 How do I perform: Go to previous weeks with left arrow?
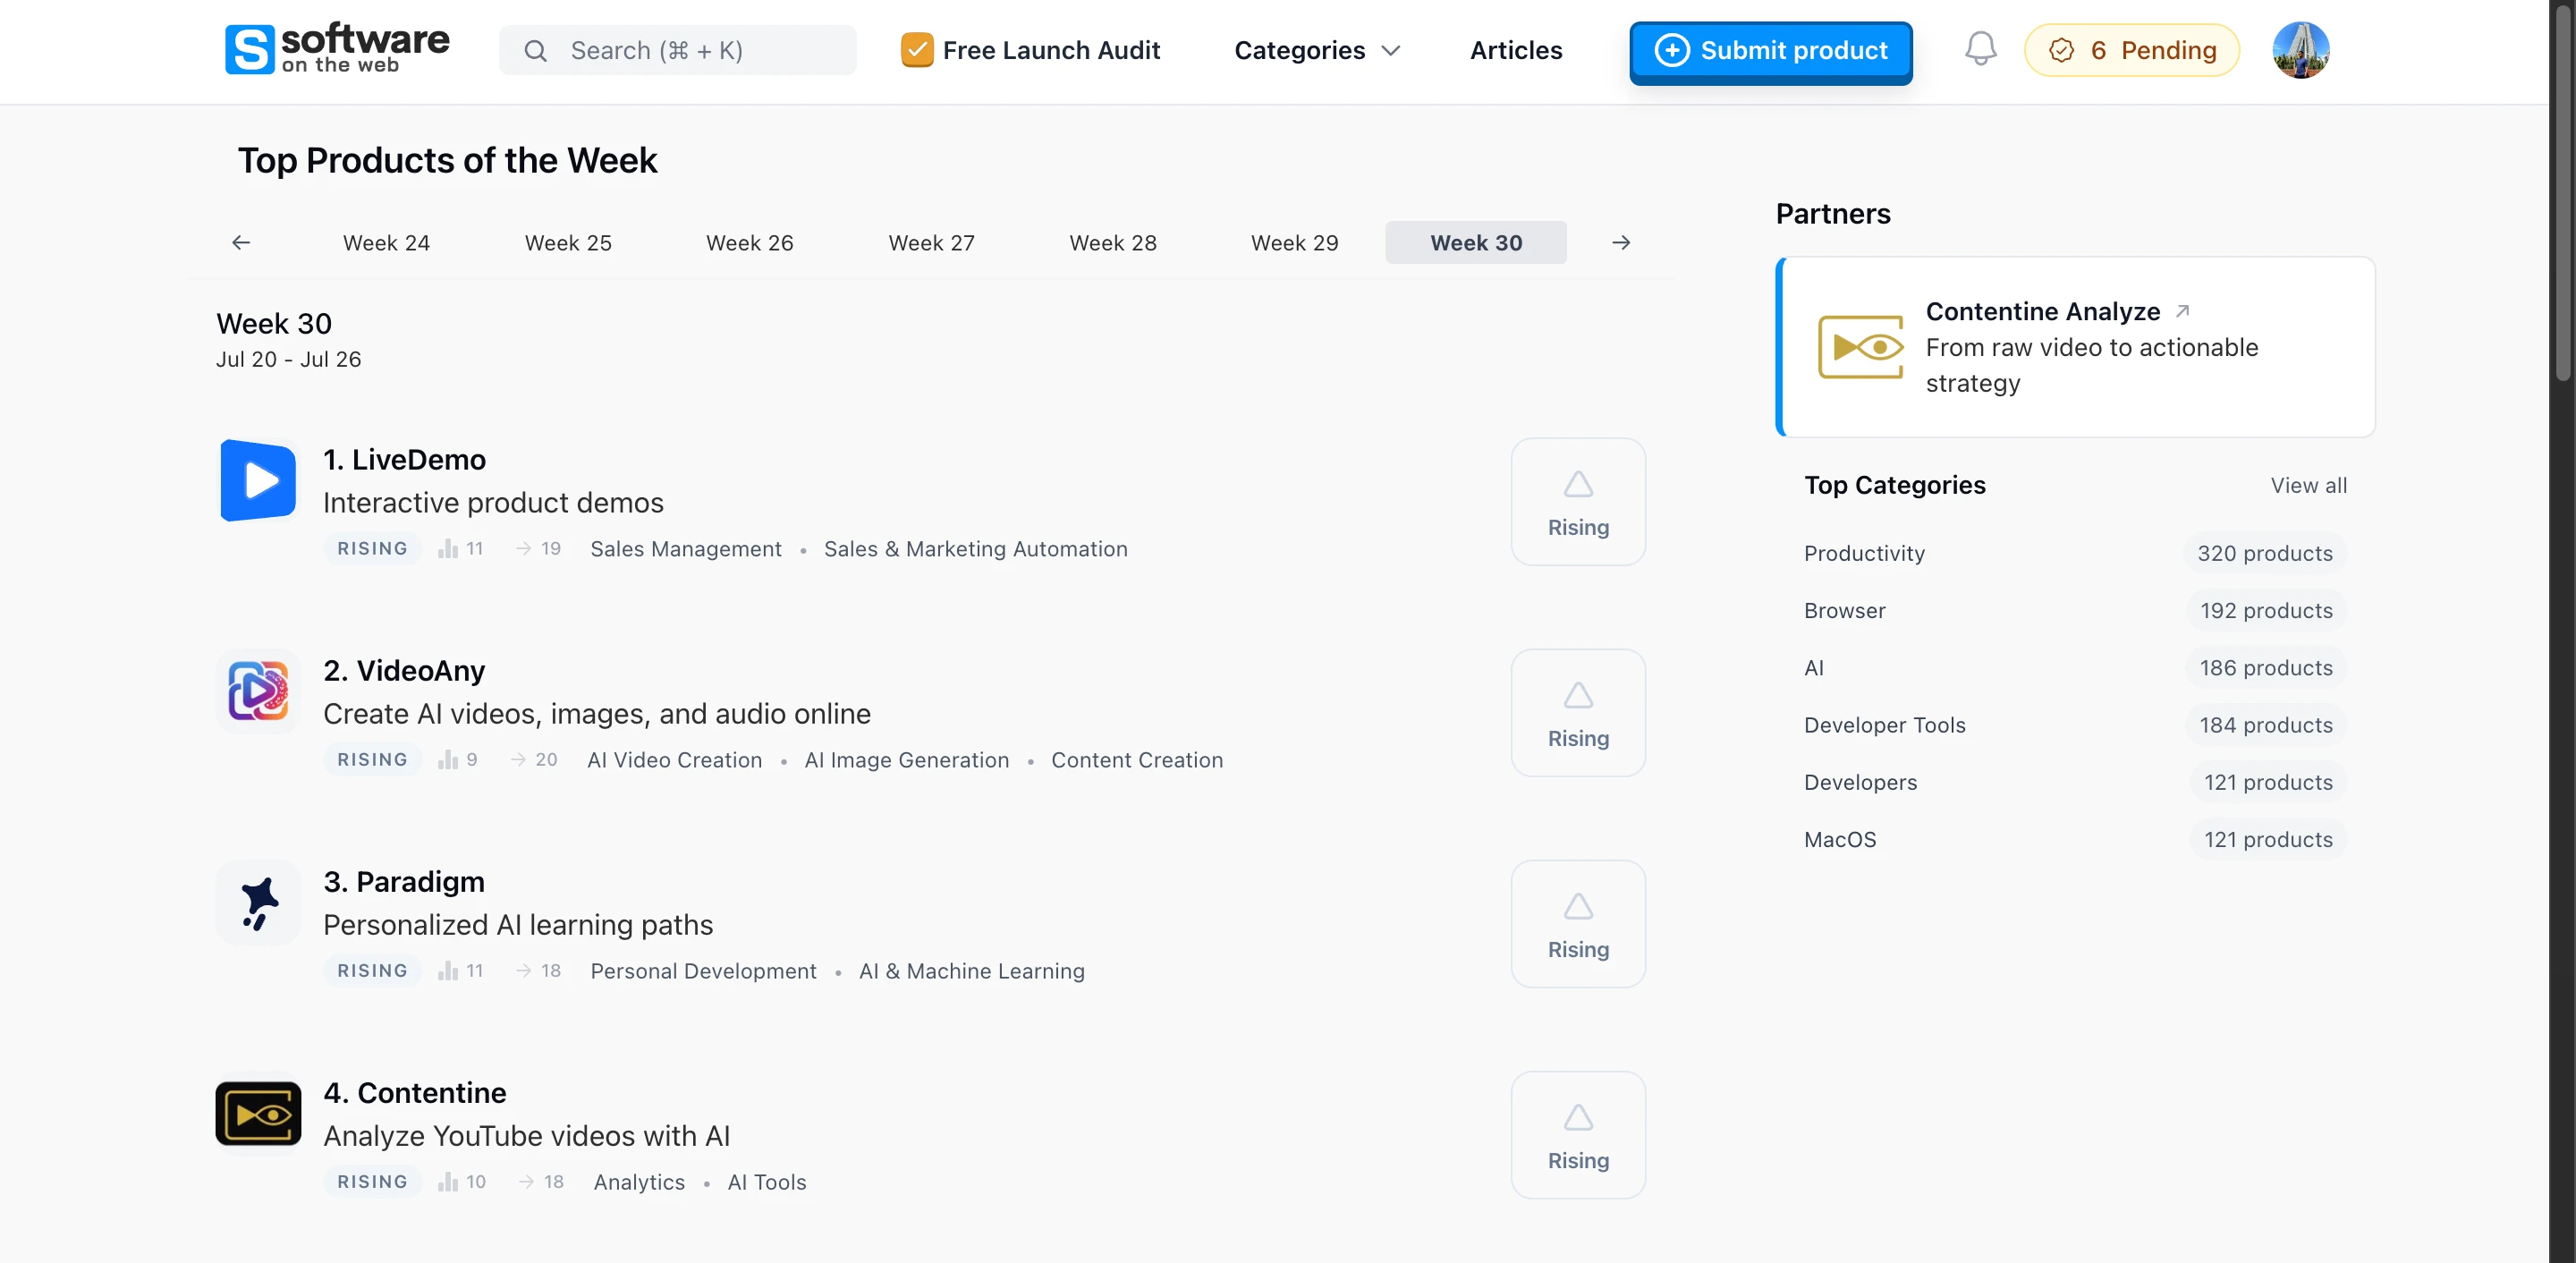pos(240,242)
